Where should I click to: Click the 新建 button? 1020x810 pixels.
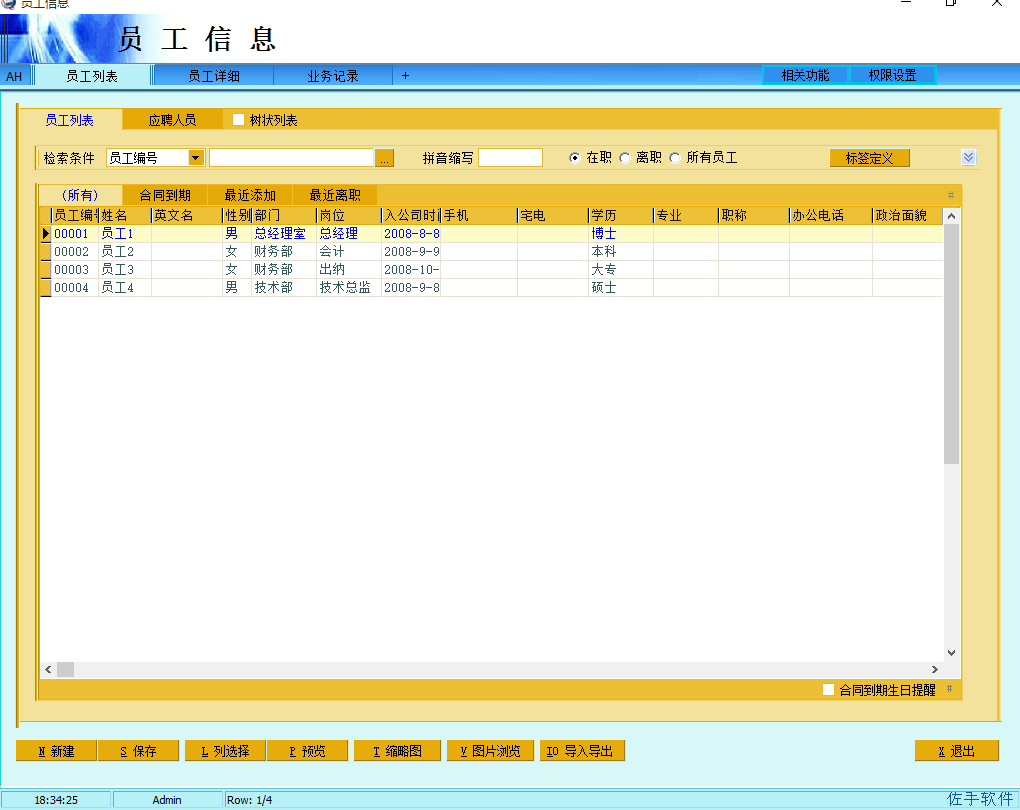tap(56, 751)
